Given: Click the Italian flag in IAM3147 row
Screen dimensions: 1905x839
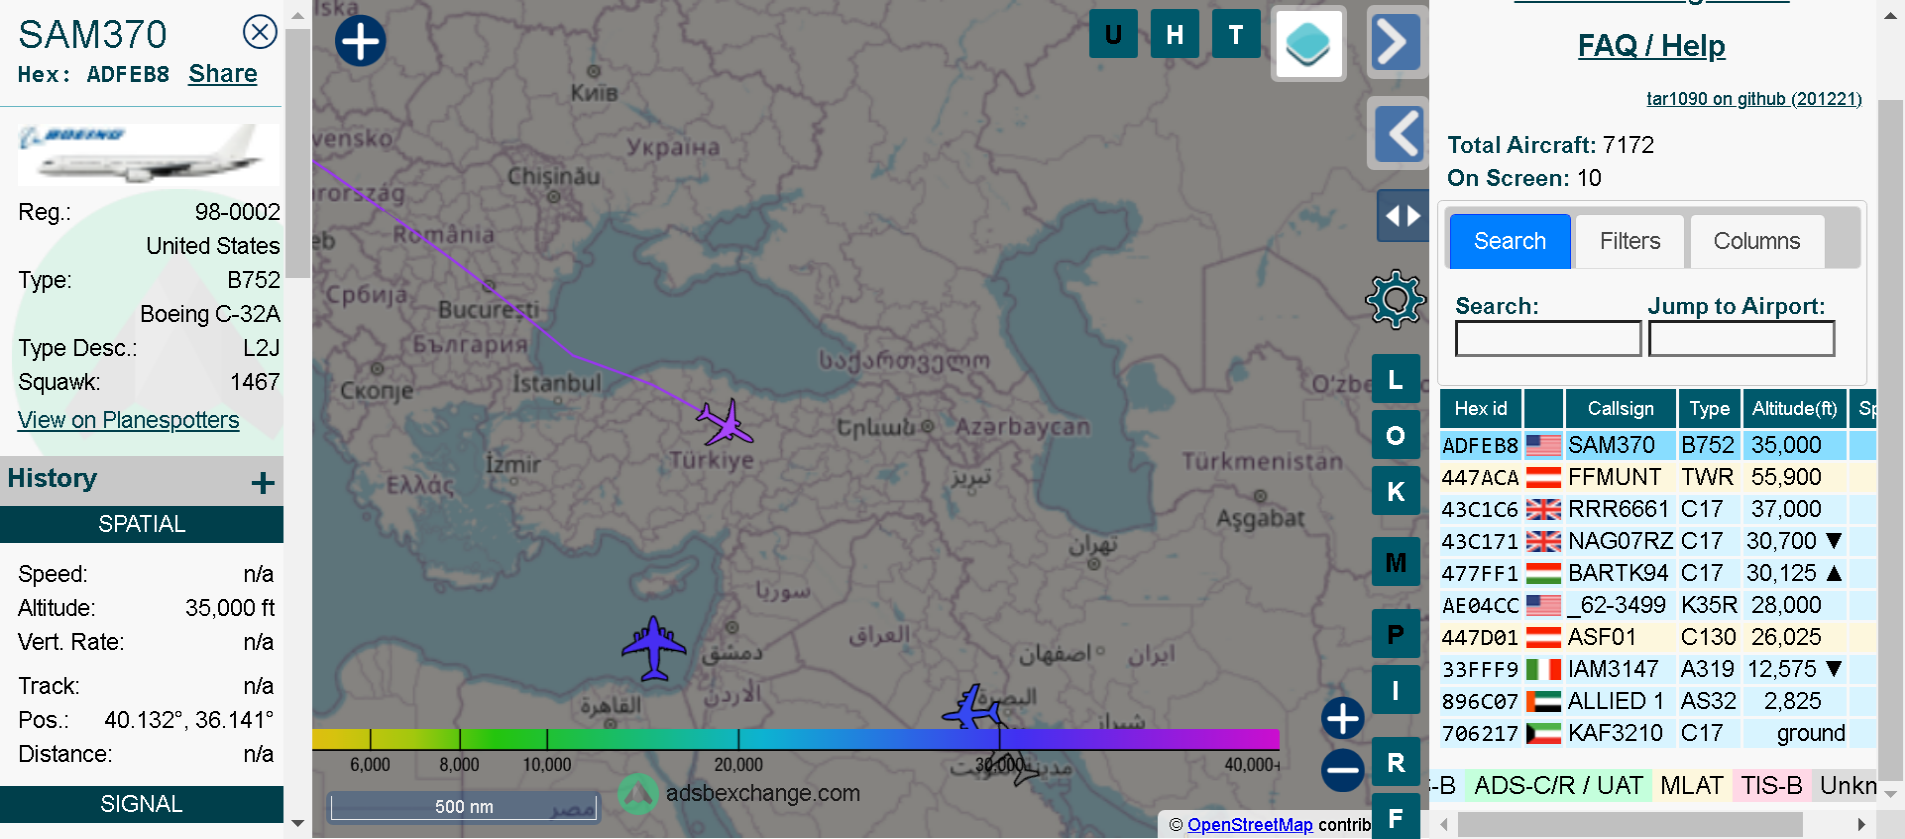Looking at the screenshot, I should coord(1543,669).
